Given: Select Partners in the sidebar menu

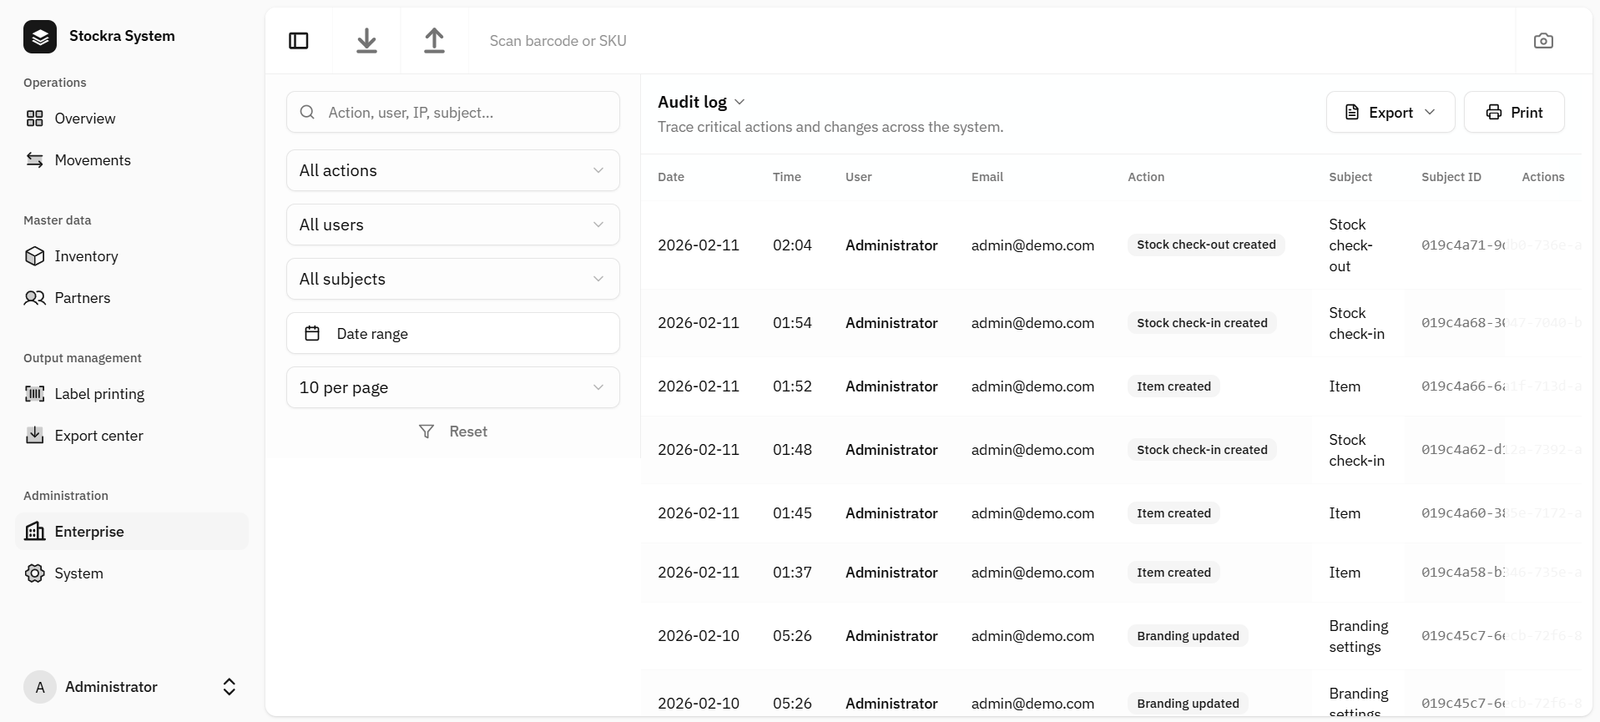Looking at the screenshot, I should (x=82, y=298).
